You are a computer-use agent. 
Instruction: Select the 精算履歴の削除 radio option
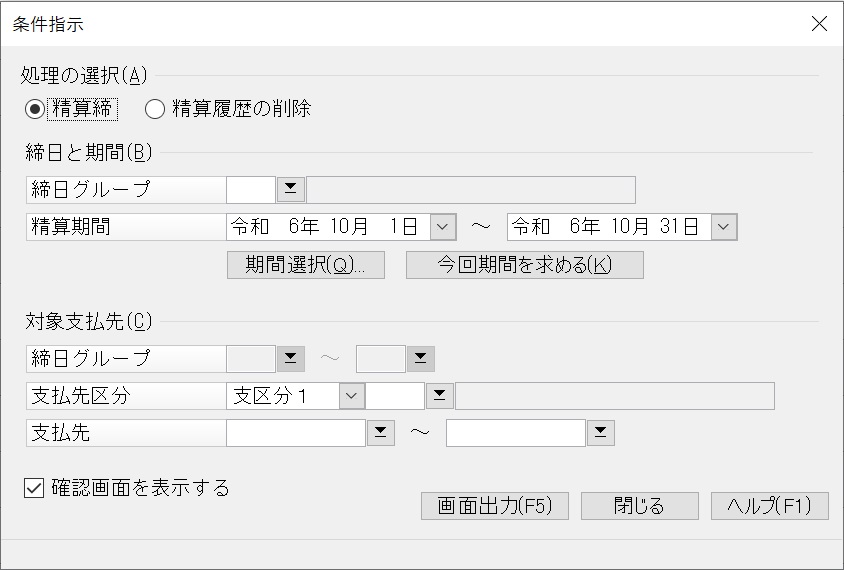coord(154,109)
